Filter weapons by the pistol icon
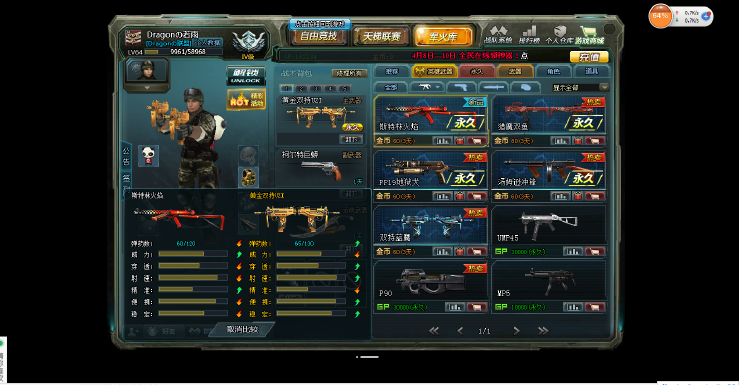 click(x=461, y=87)
